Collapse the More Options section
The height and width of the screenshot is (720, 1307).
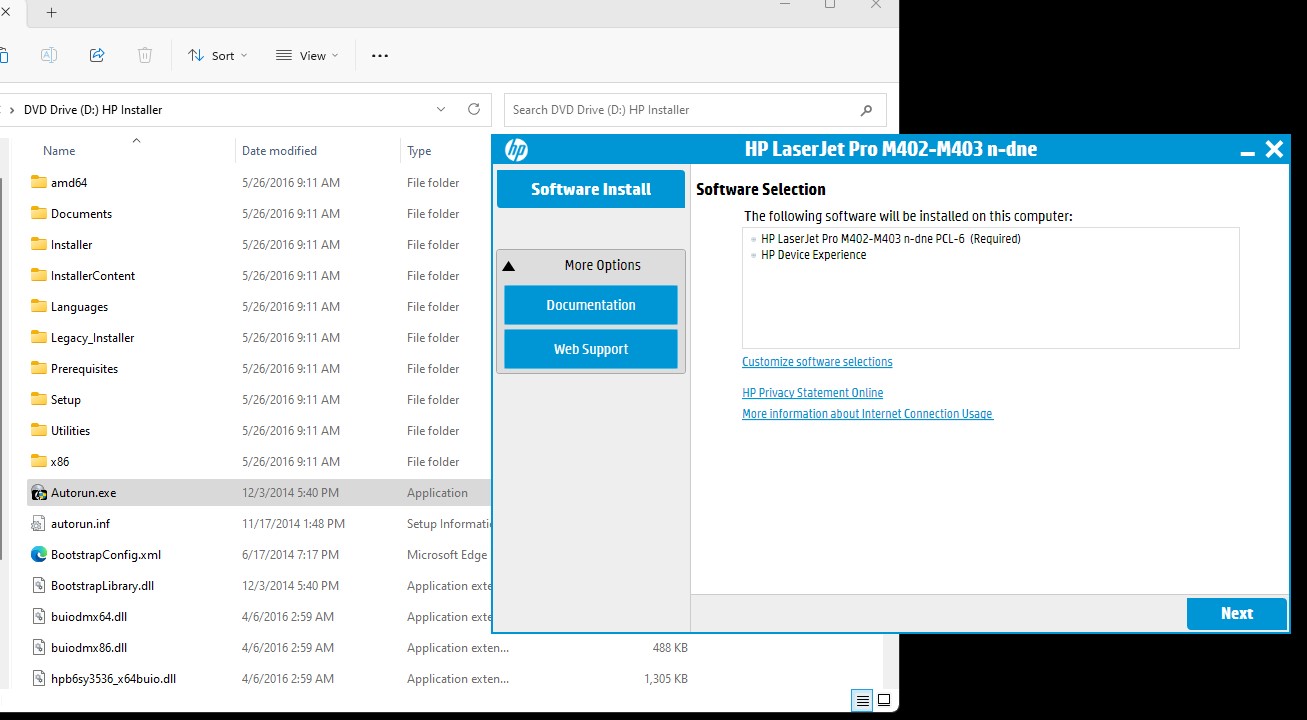click(x=509, y=266)
